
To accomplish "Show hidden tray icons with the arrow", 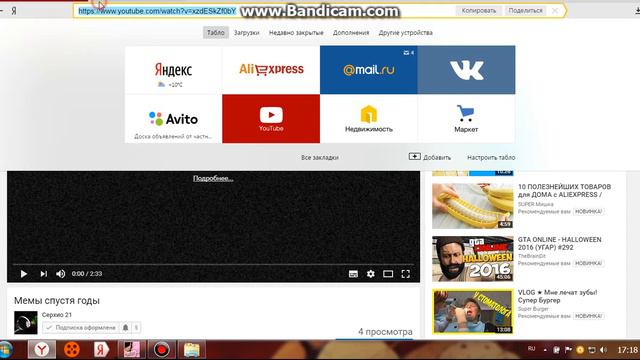I will pyautogui.click(x=545, y=350).
